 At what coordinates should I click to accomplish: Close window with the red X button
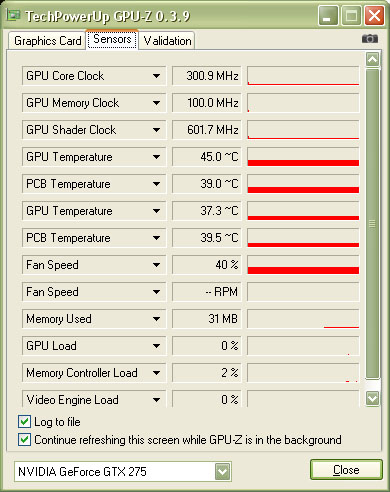tap(374, 15)
